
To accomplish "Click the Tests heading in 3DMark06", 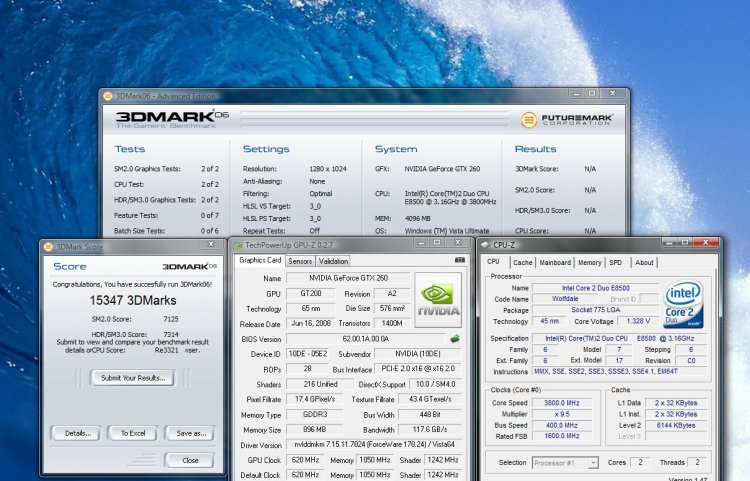I will click(130, 149).
